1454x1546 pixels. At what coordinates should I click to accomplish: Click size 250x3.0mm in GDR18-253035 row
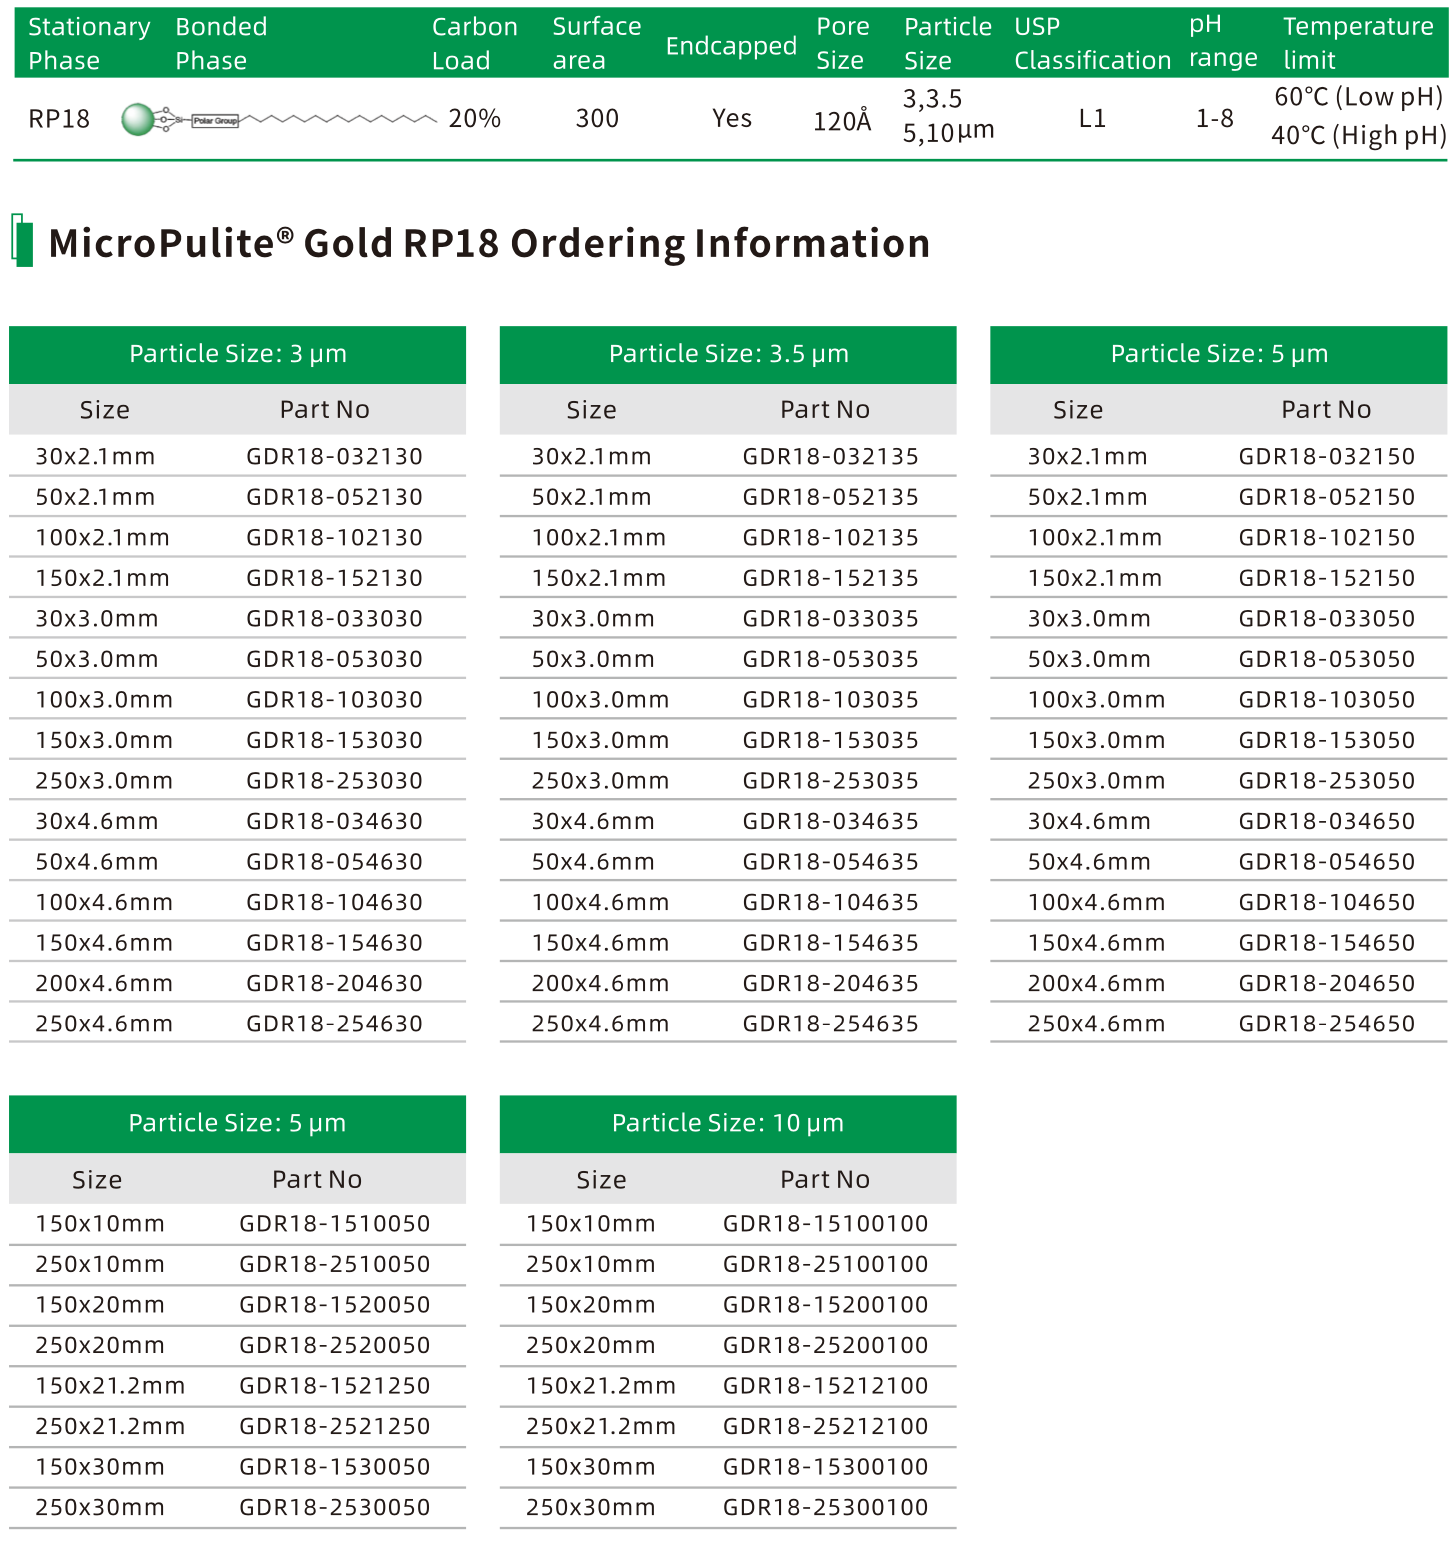point(600,780)
